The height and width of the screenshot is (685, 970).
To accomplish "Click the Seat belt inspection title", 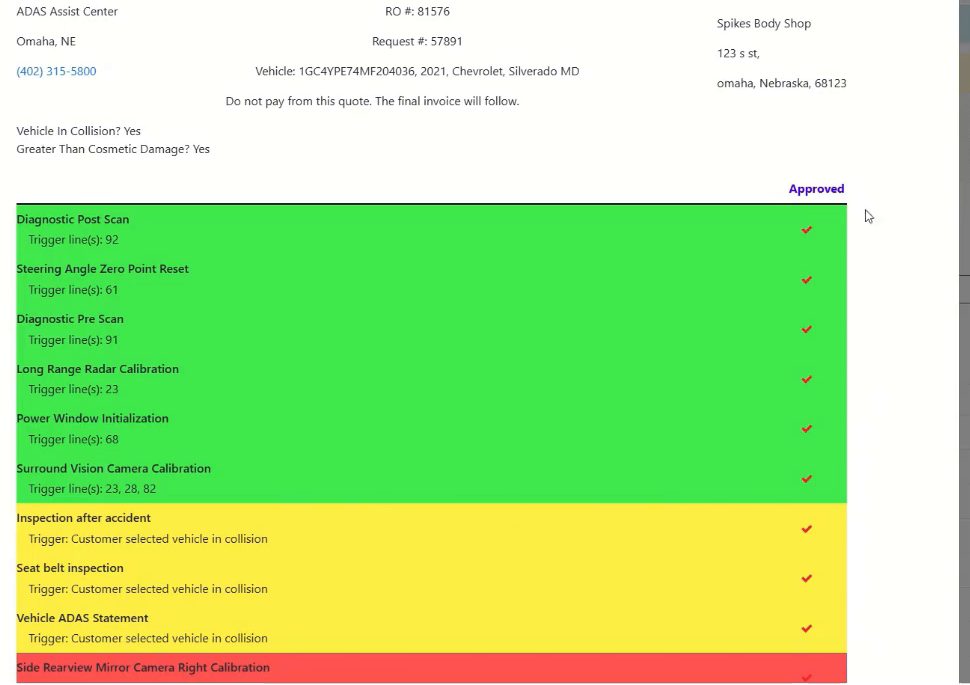I will pyautogui.click(x=70, y=568).
